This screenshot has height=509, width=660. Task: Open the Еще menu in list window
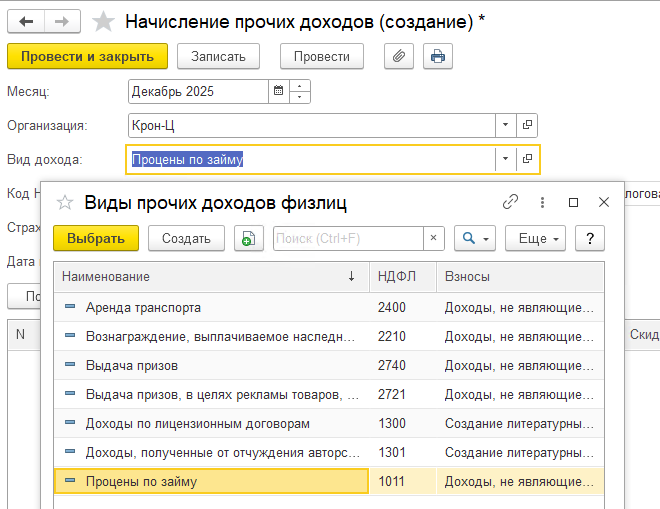[x=536, y=238]
